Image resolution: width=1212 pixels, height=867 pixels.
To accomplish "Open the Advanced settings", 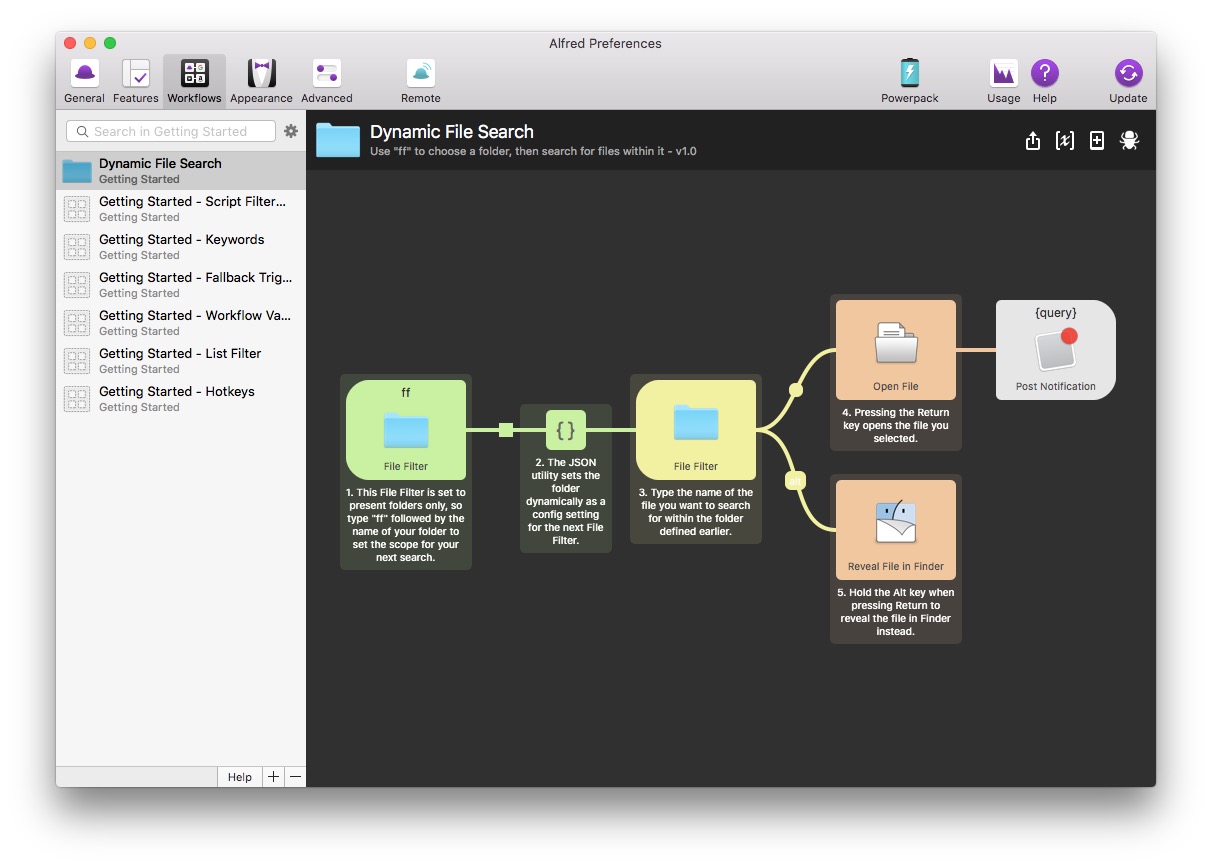I will [x=326, y=80].
